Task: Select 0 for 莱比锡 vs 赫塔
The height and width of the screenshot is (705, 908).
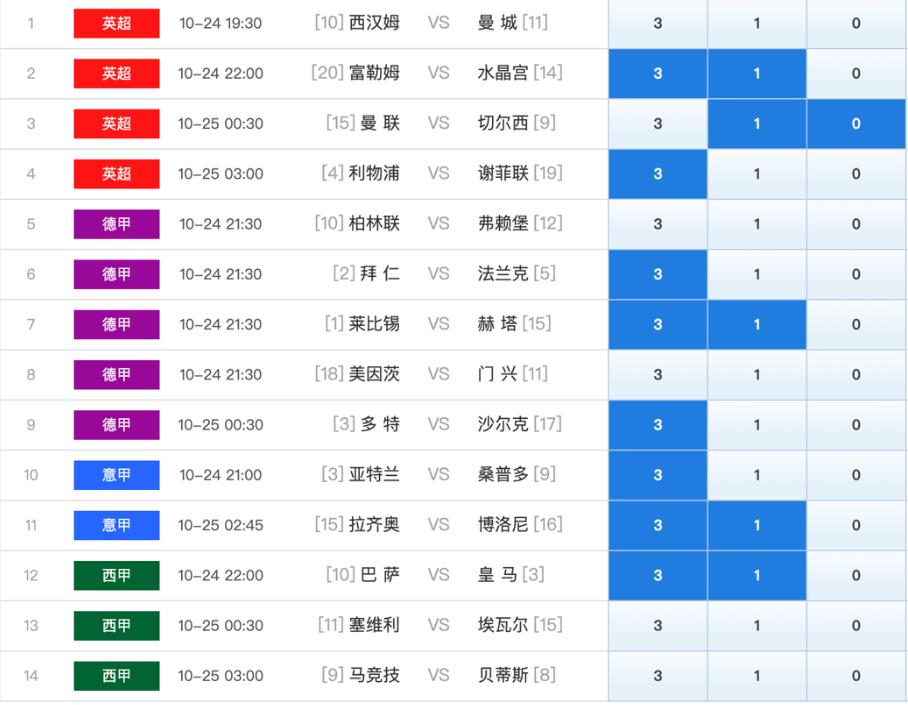Action: pyautogui.click(x=856, y=324)
